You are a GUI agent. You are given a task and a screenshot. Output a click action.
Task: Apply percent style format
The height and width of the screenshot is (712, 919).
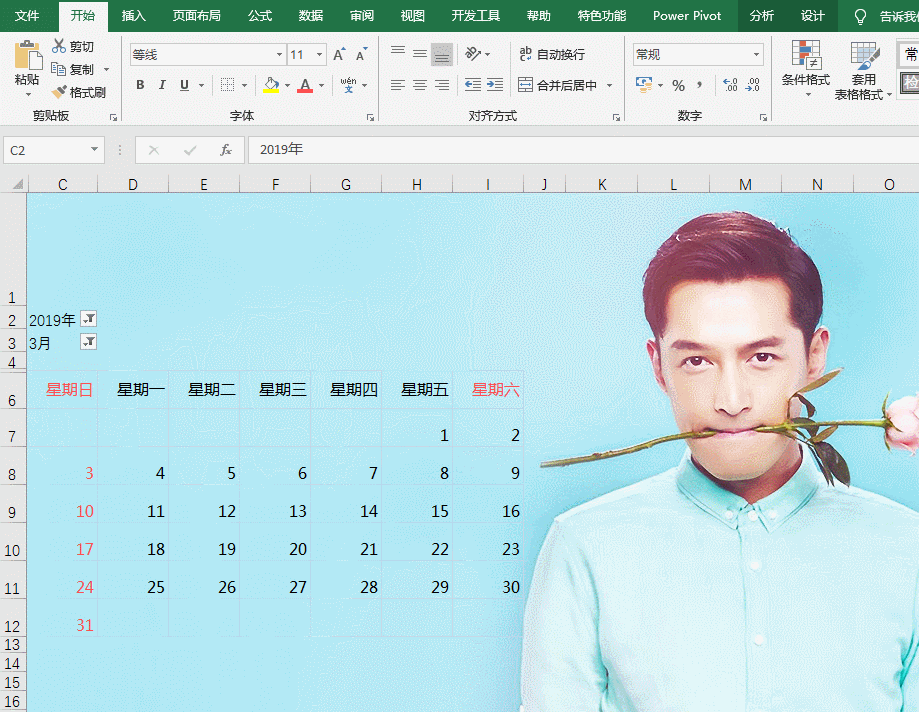point(679,86)
